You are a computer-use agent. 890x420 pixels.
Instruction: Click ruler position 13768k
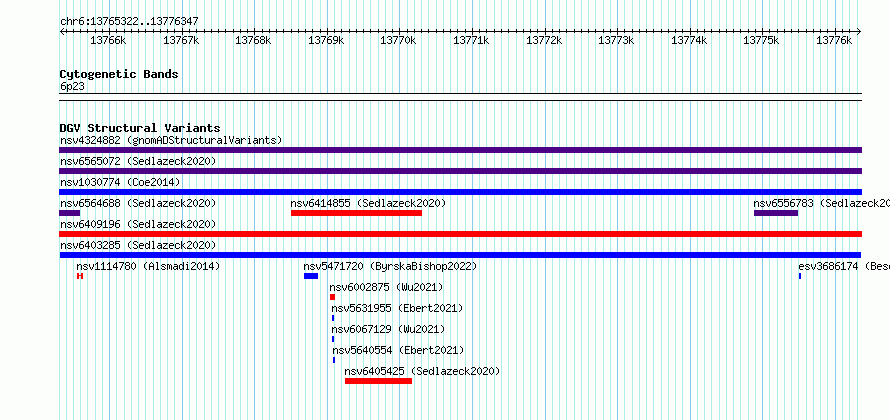click(x=253, y=40)
